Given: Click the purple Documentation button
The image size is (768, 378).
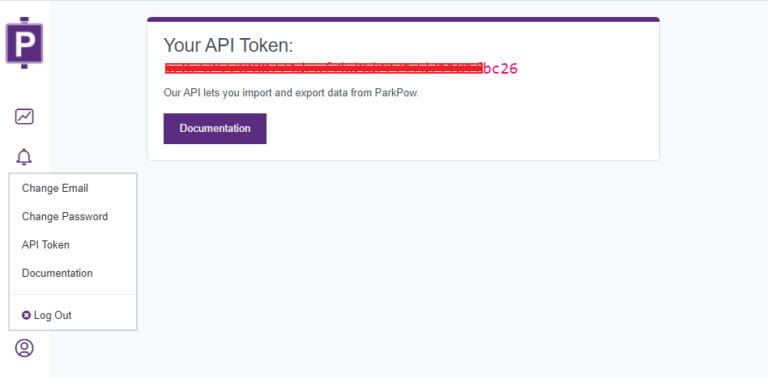Looking at the screenshot, I should tap(215, 129).
